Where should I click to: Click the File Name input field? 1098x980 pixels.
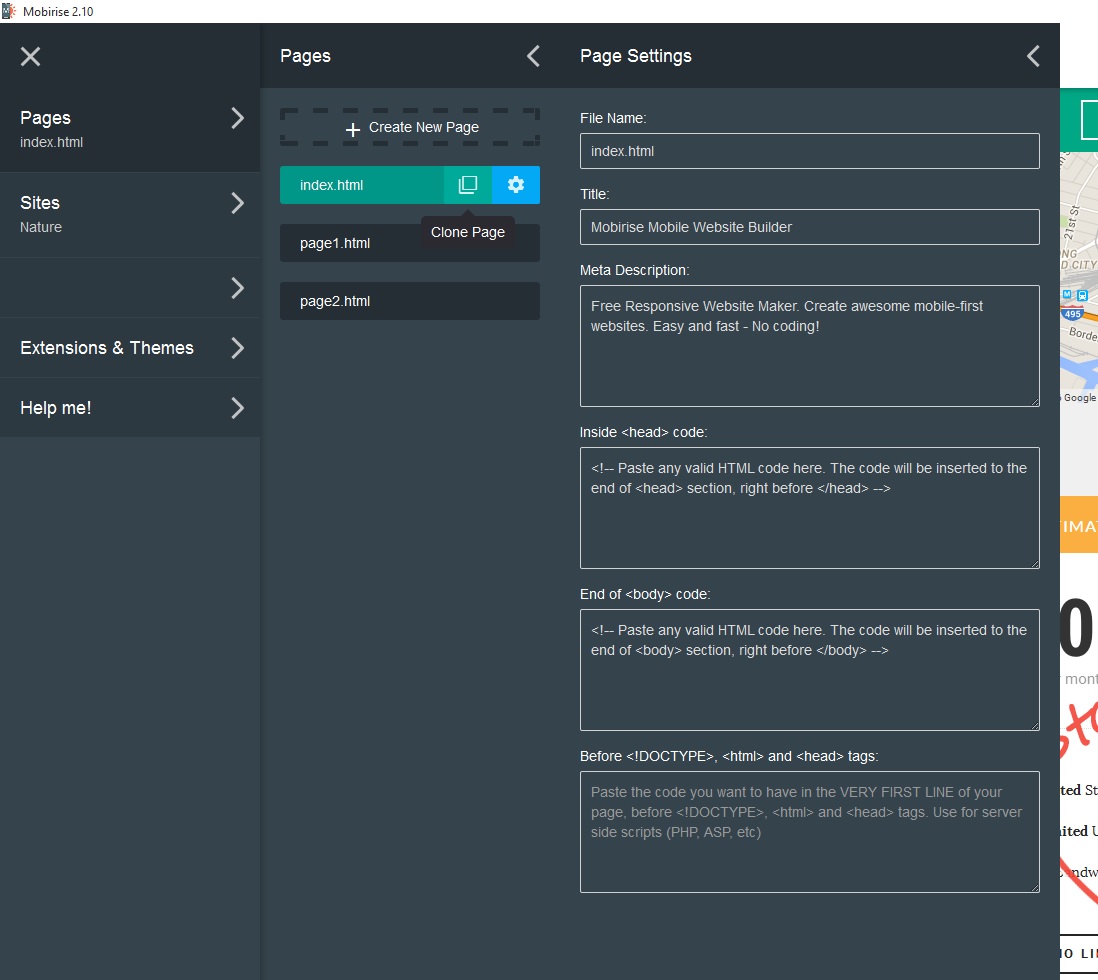click(809, 151)
